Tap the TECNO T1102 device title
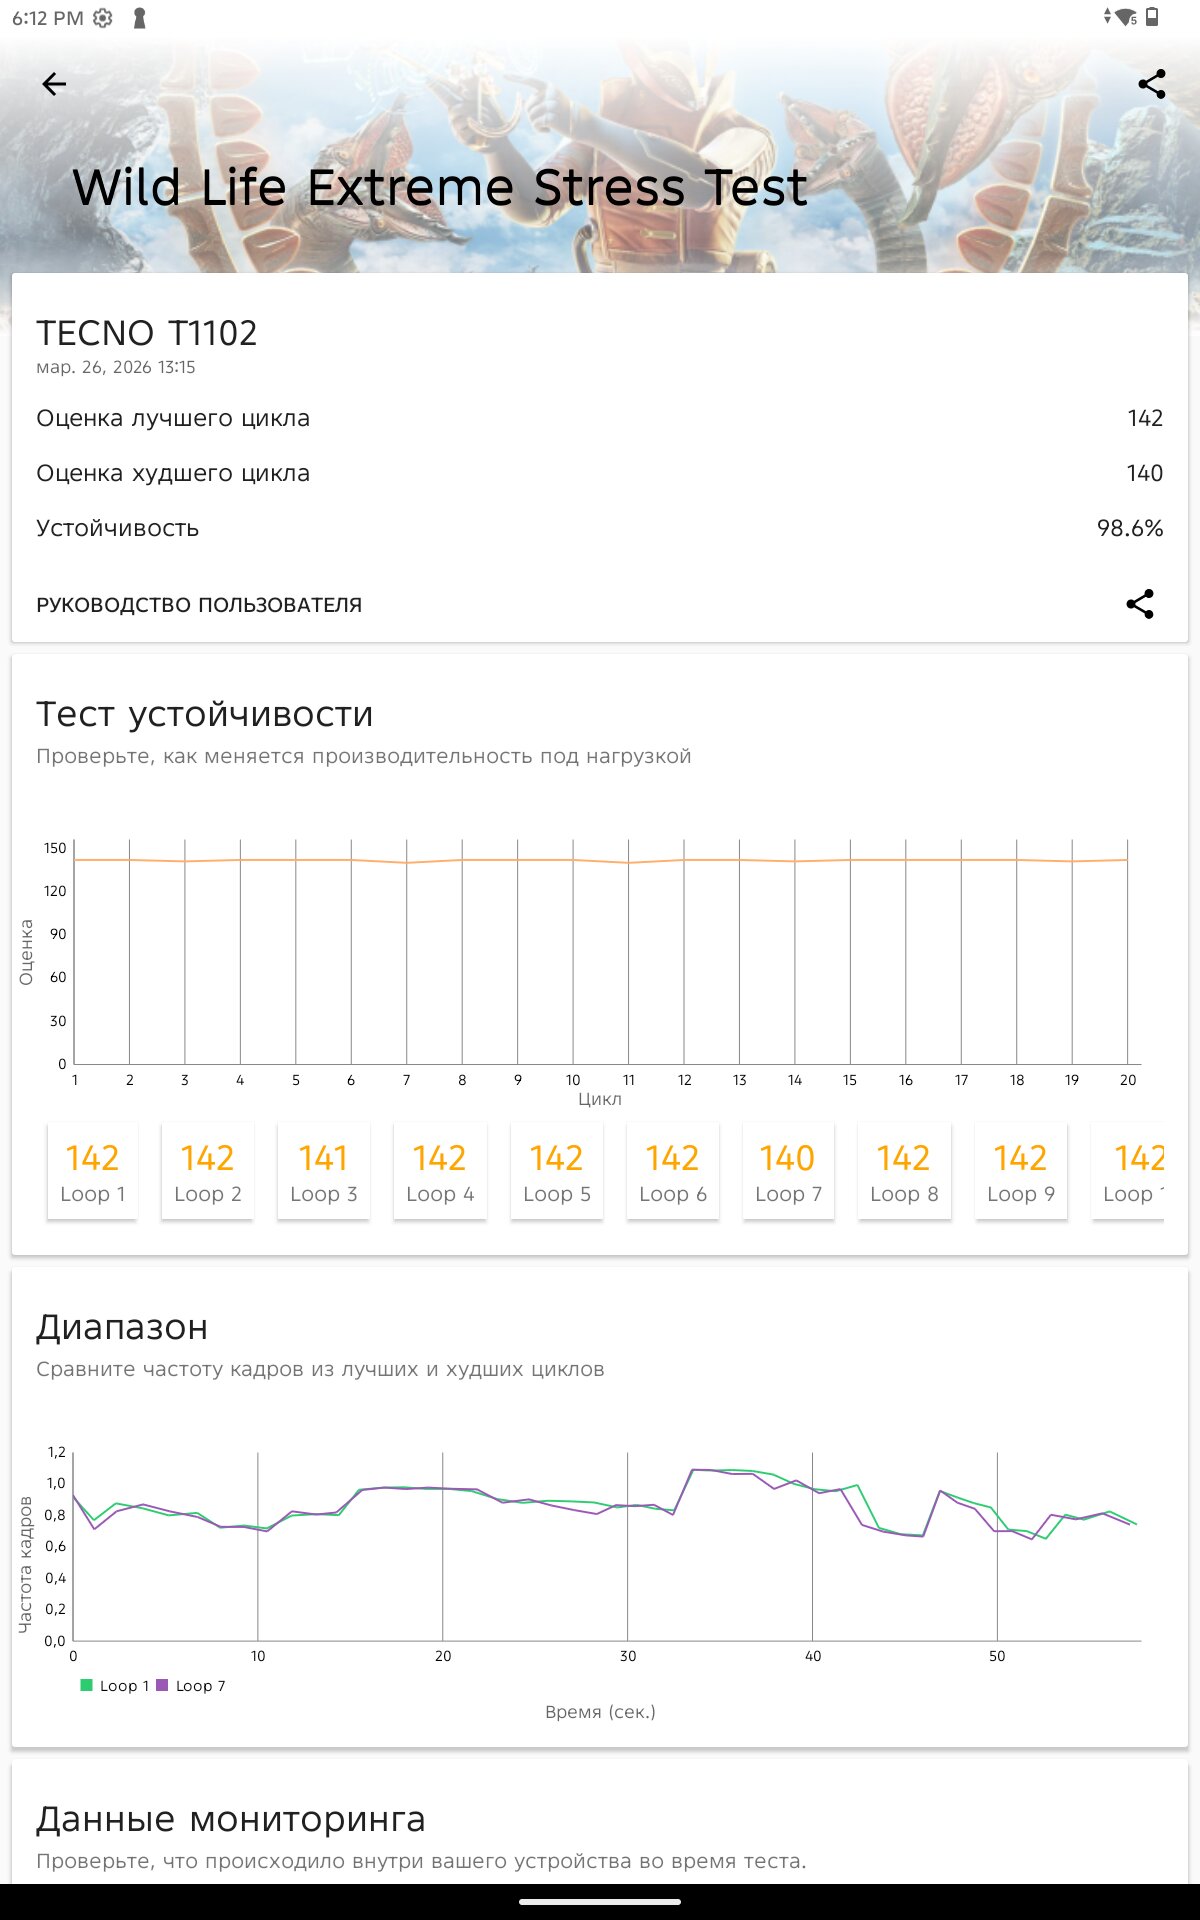This screenshot has width=1200, height=1920. pyautogui.click(x=147, y=333)
